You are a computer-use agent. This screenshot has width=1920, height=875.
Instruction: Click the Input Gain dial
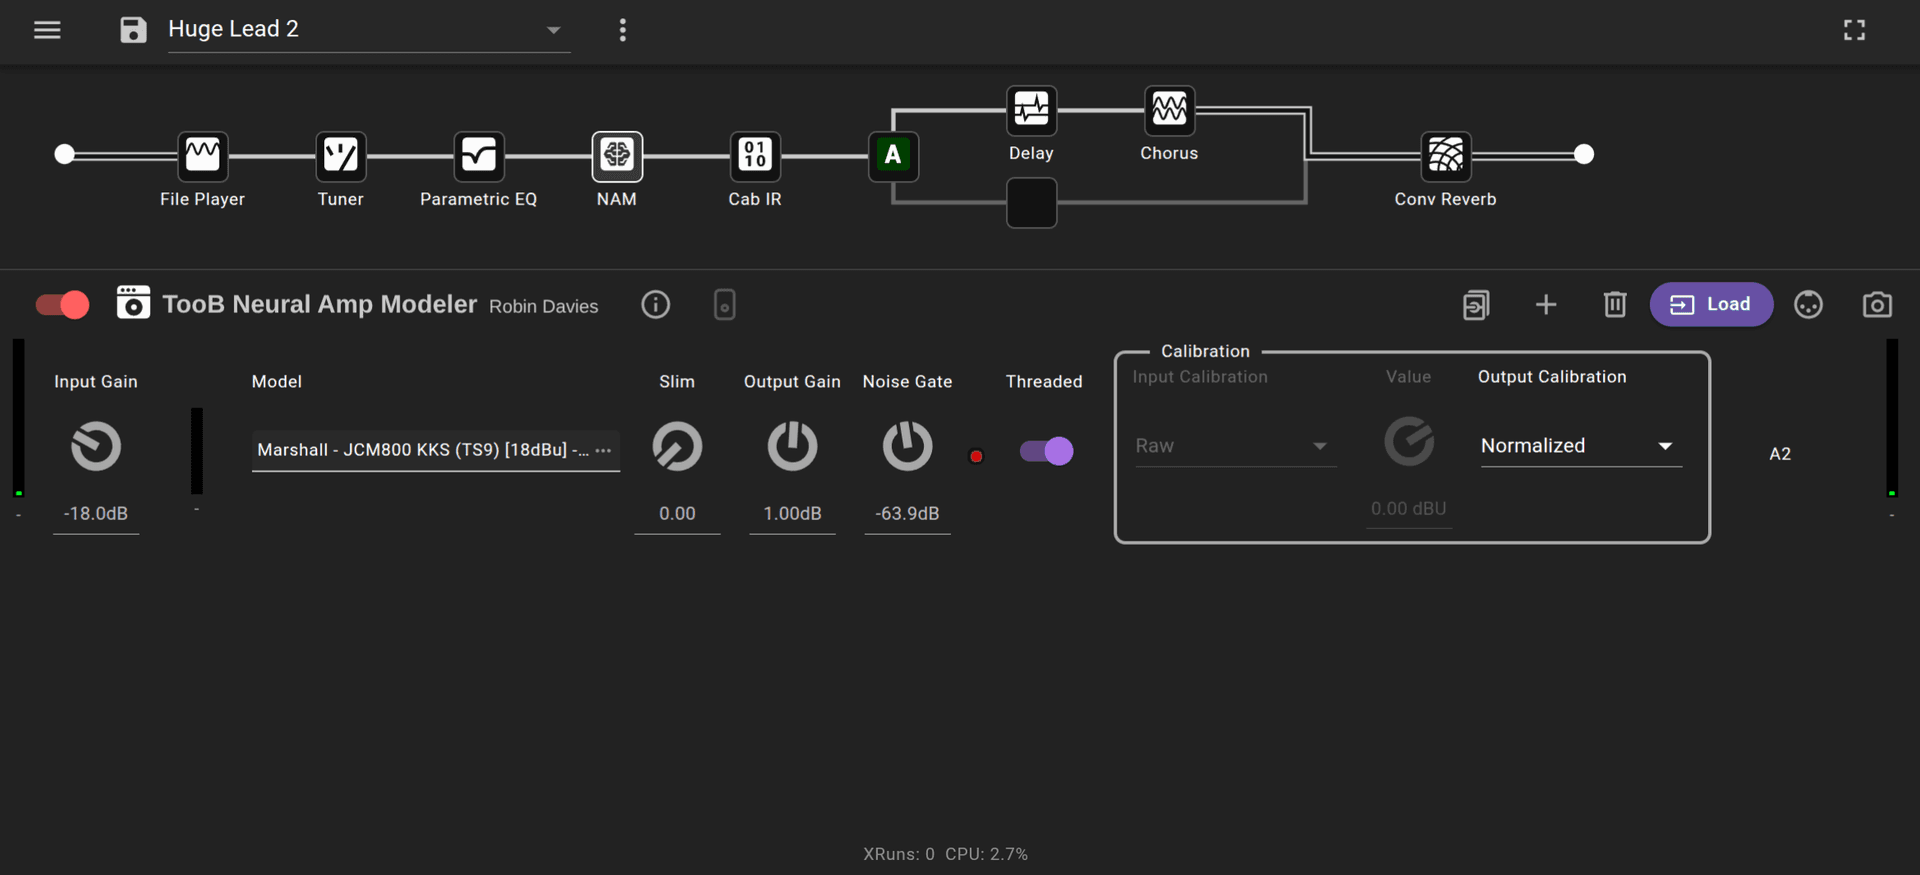(x=96, y=446)
